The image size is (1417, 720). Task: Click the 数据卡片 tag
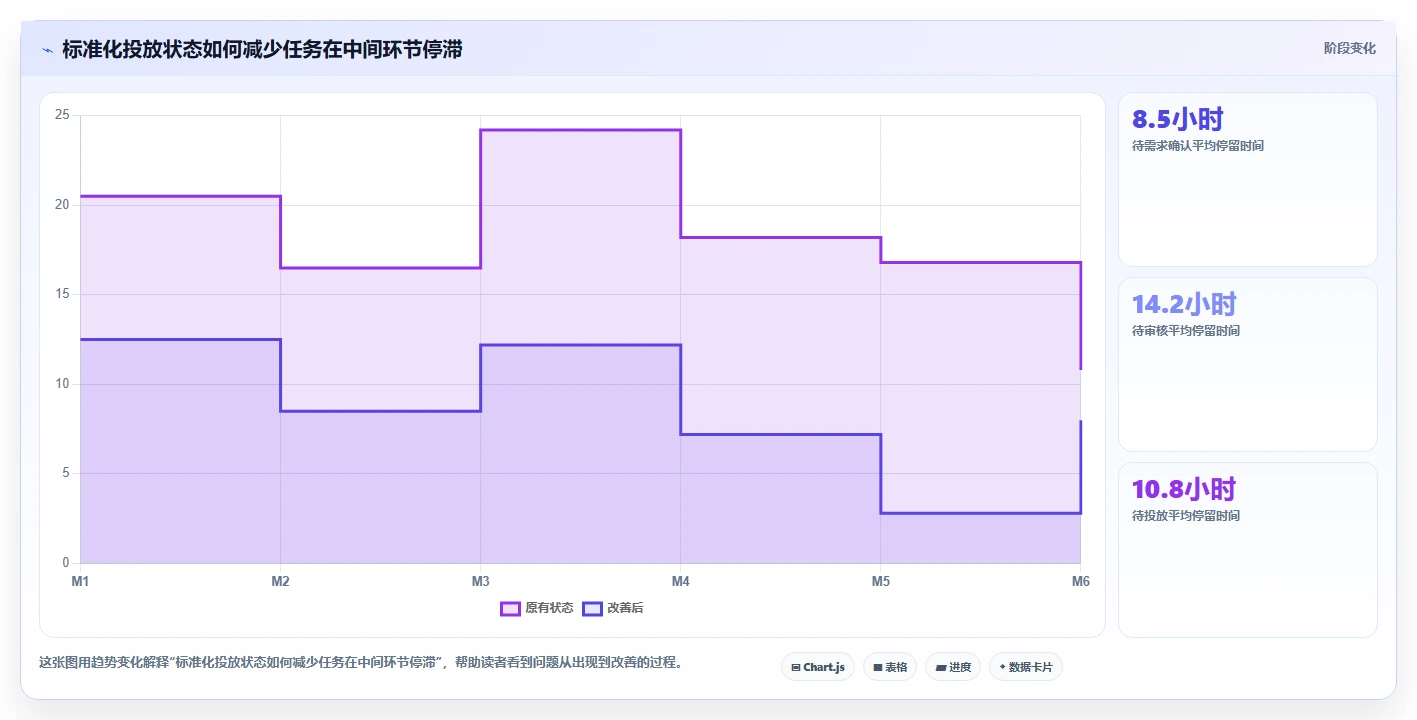coord(1025,667)
